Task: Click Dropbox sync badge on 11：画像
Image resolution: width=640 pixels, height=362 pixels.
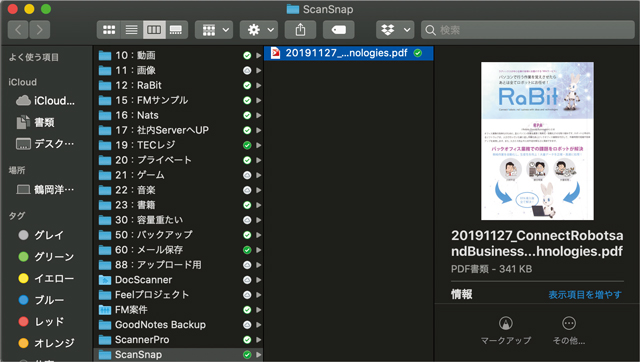Action: pyautogui.click(x=247, y=71)
